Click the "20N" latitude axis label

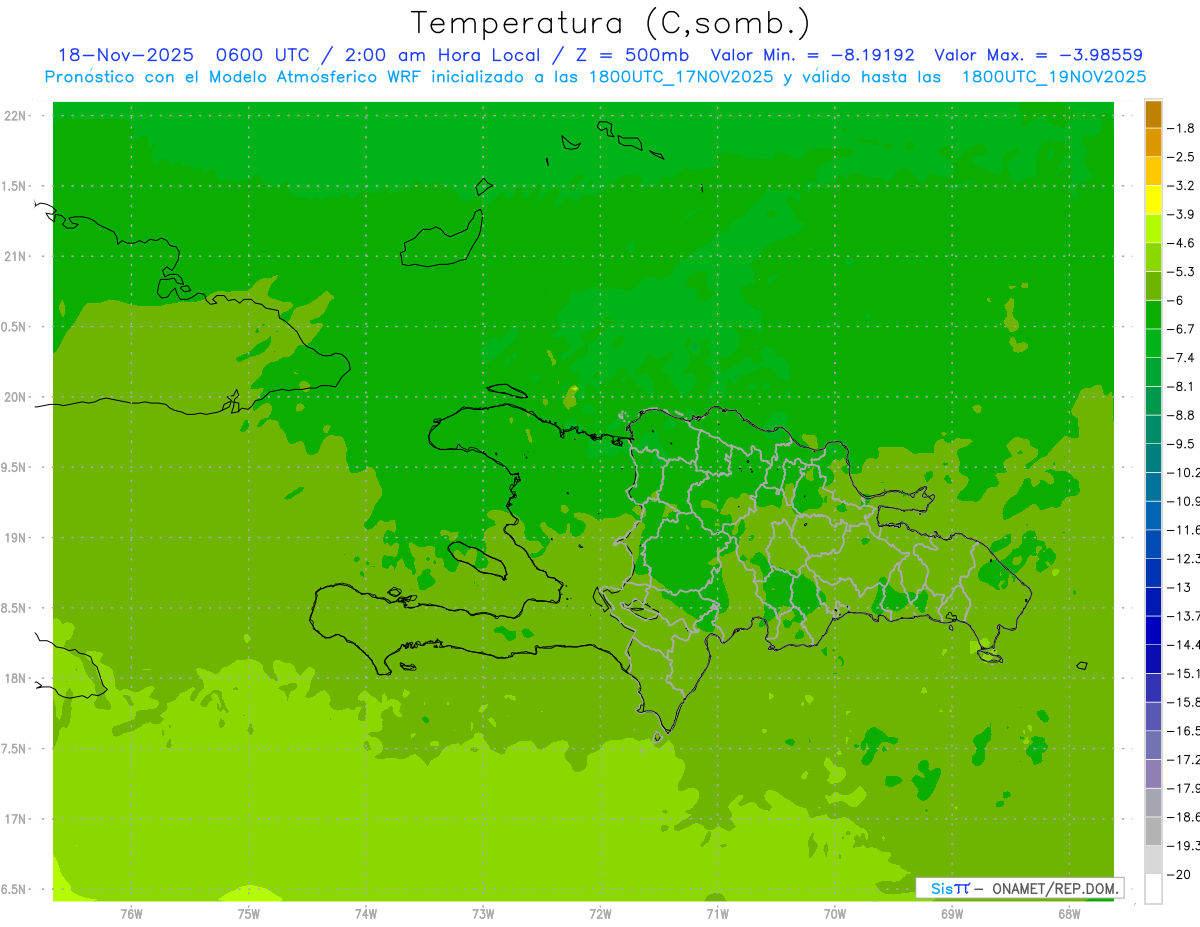click(x=16, y=397)
